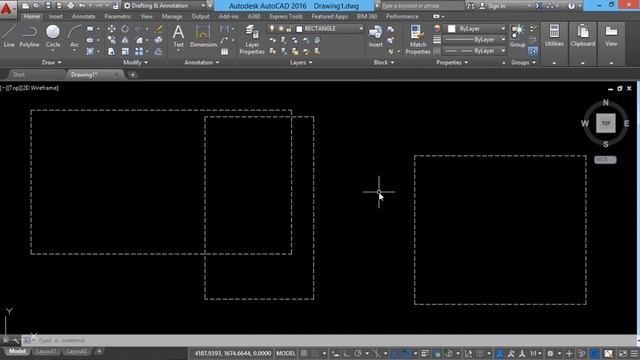Toggle ortho mode in status bar

347,353
